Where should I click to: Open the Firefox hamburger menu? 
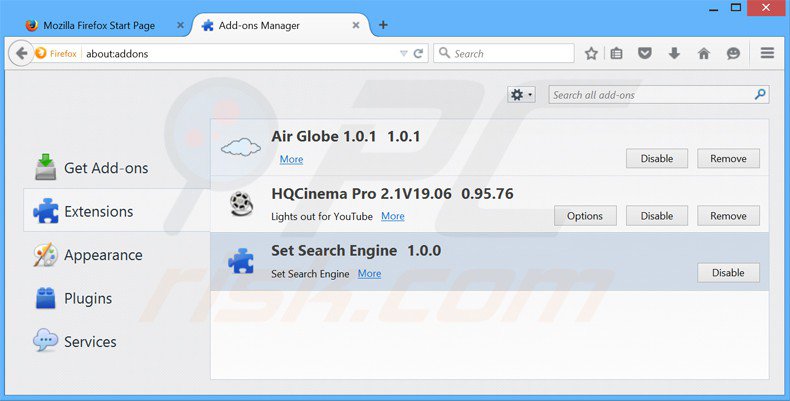click(767, 53)
